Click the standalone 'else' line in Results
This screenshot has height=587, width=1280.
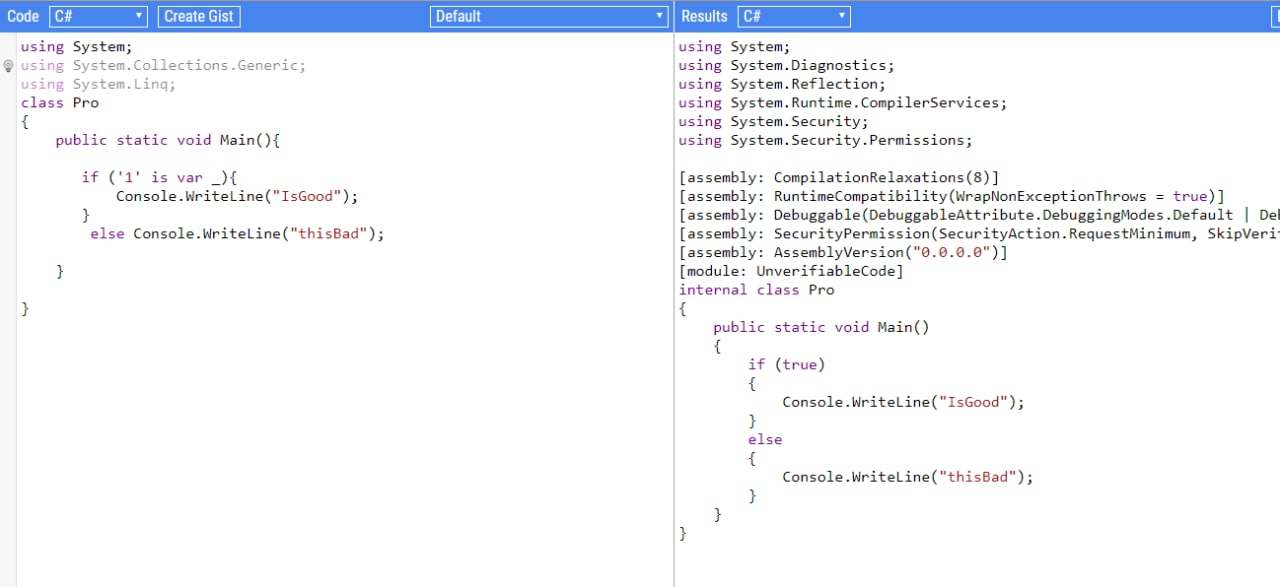[765, 440]
